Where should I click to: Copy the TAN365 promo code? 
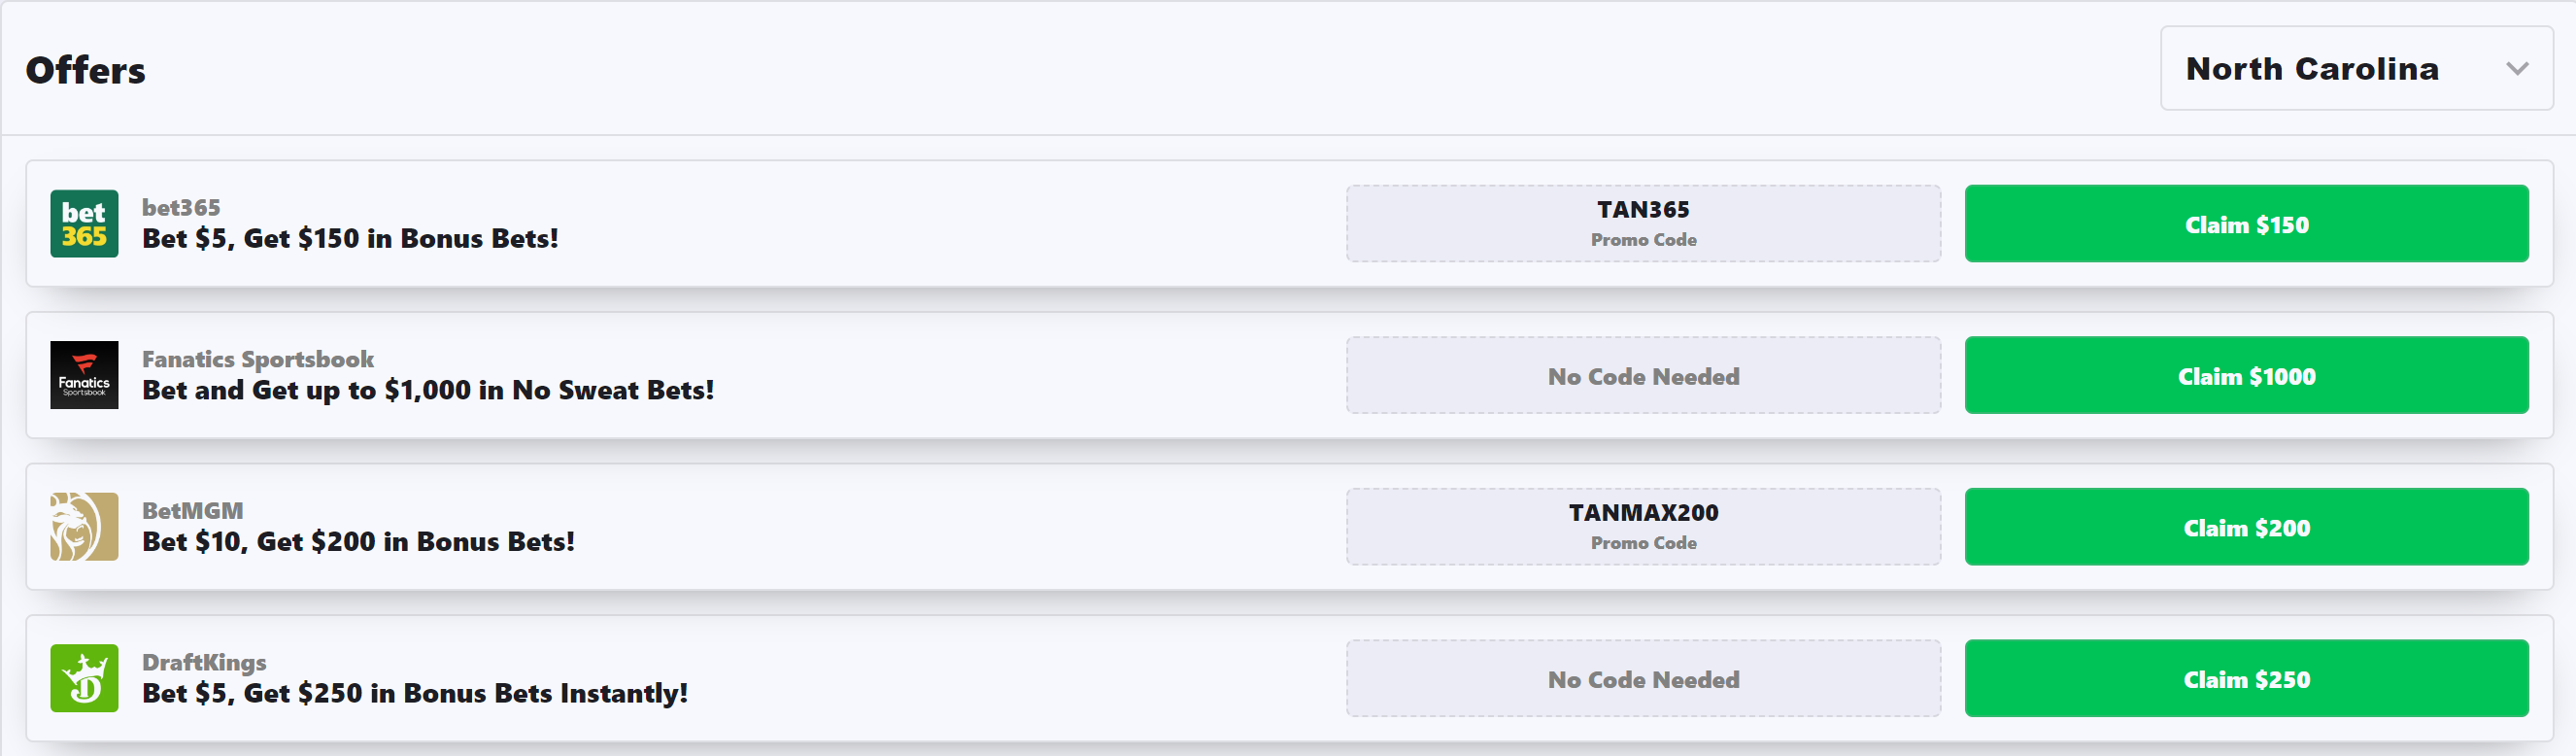[x=1642, y=224]
